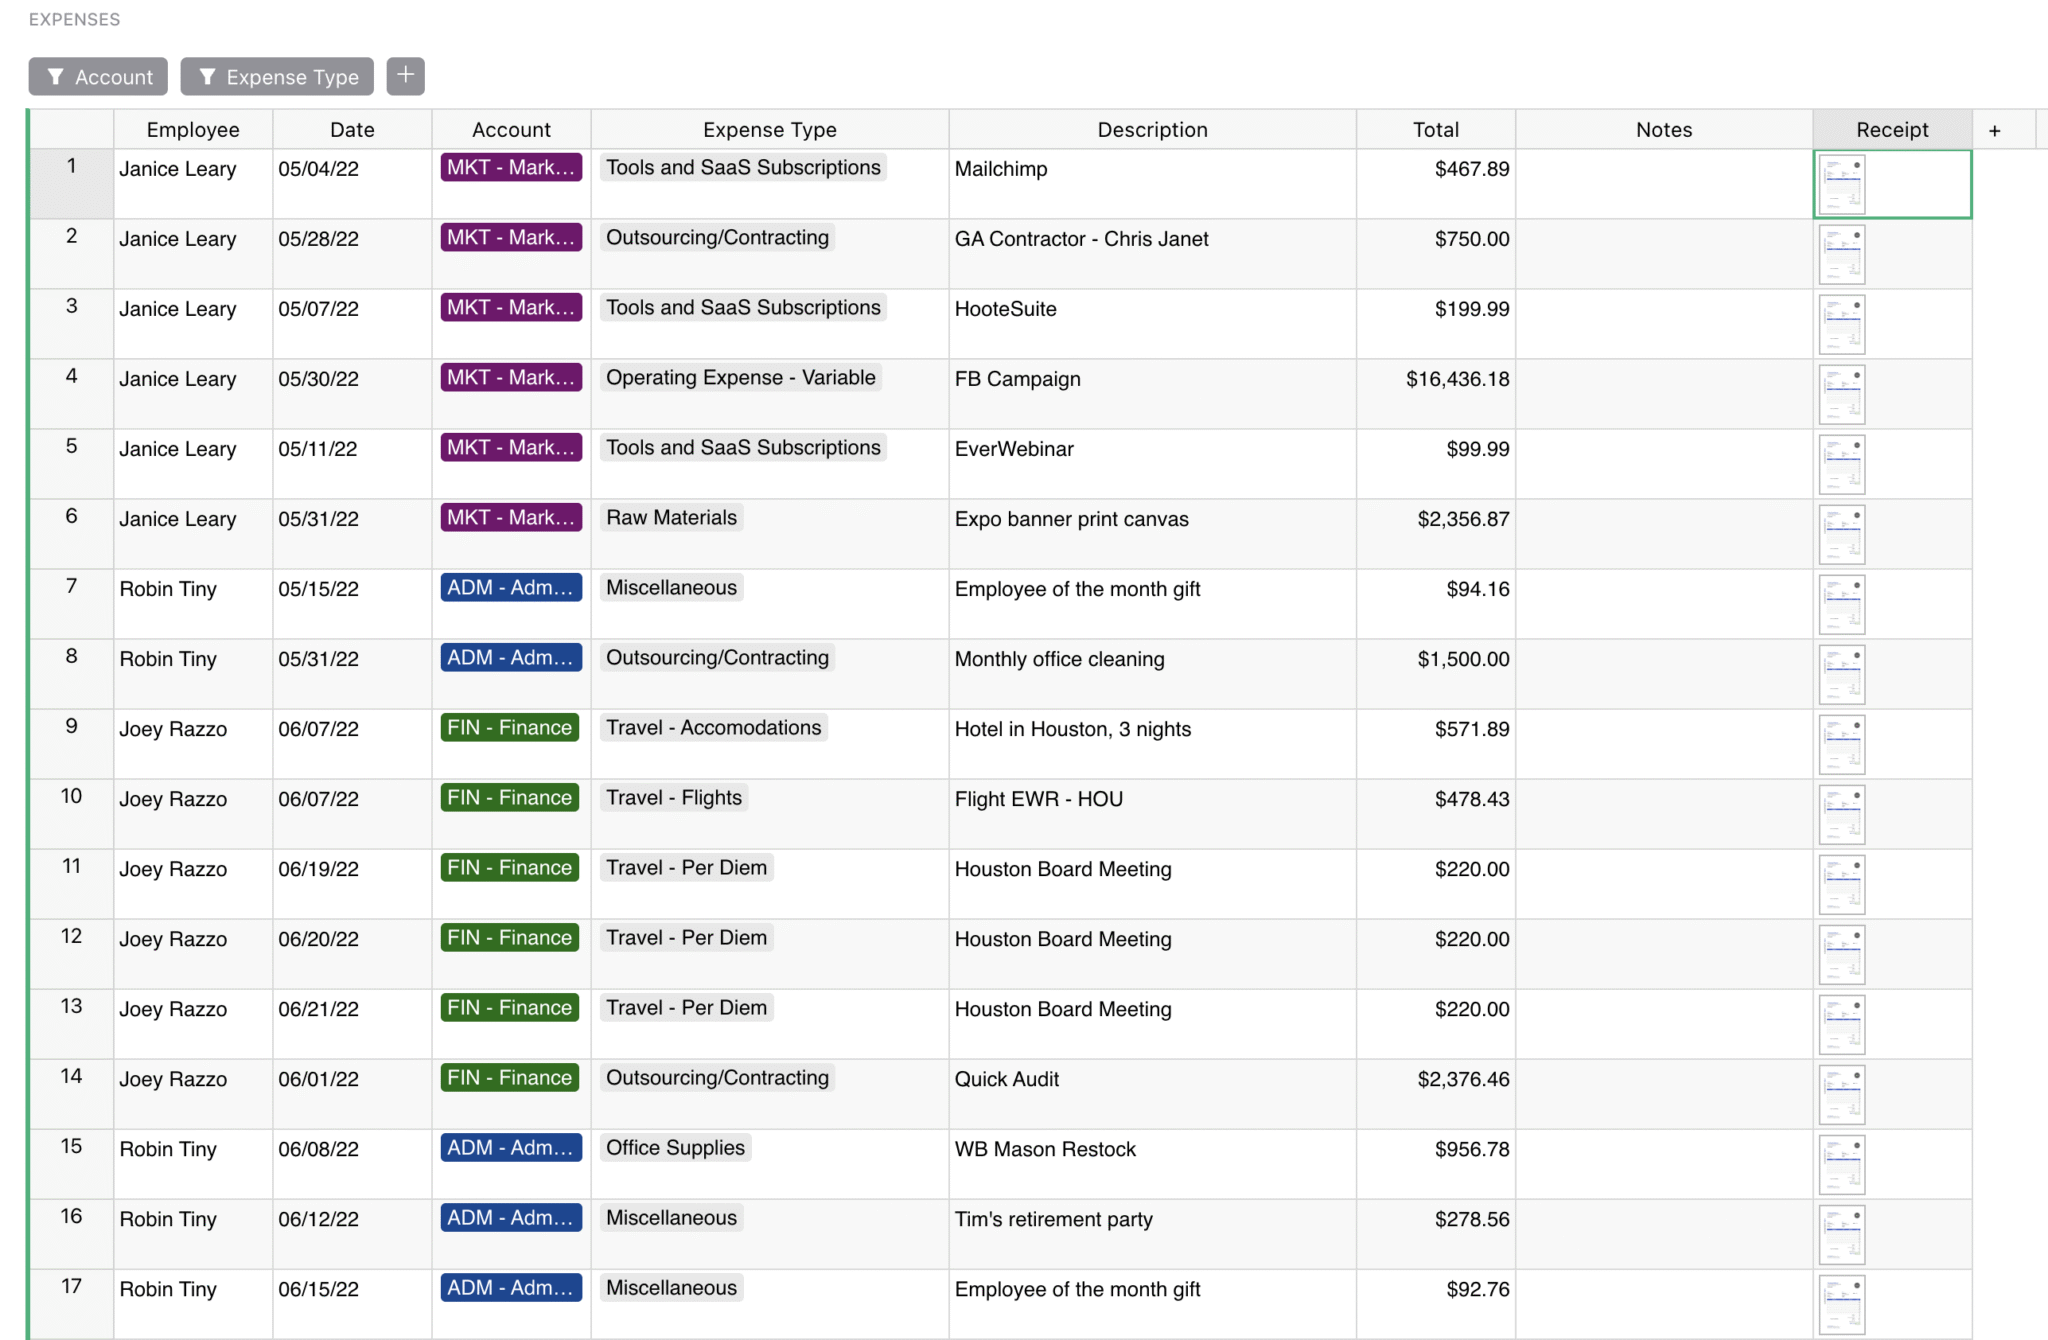Change the Travel - Flights expense type tag
This screenshot has width=2048, height=1340.
(674, 797)
